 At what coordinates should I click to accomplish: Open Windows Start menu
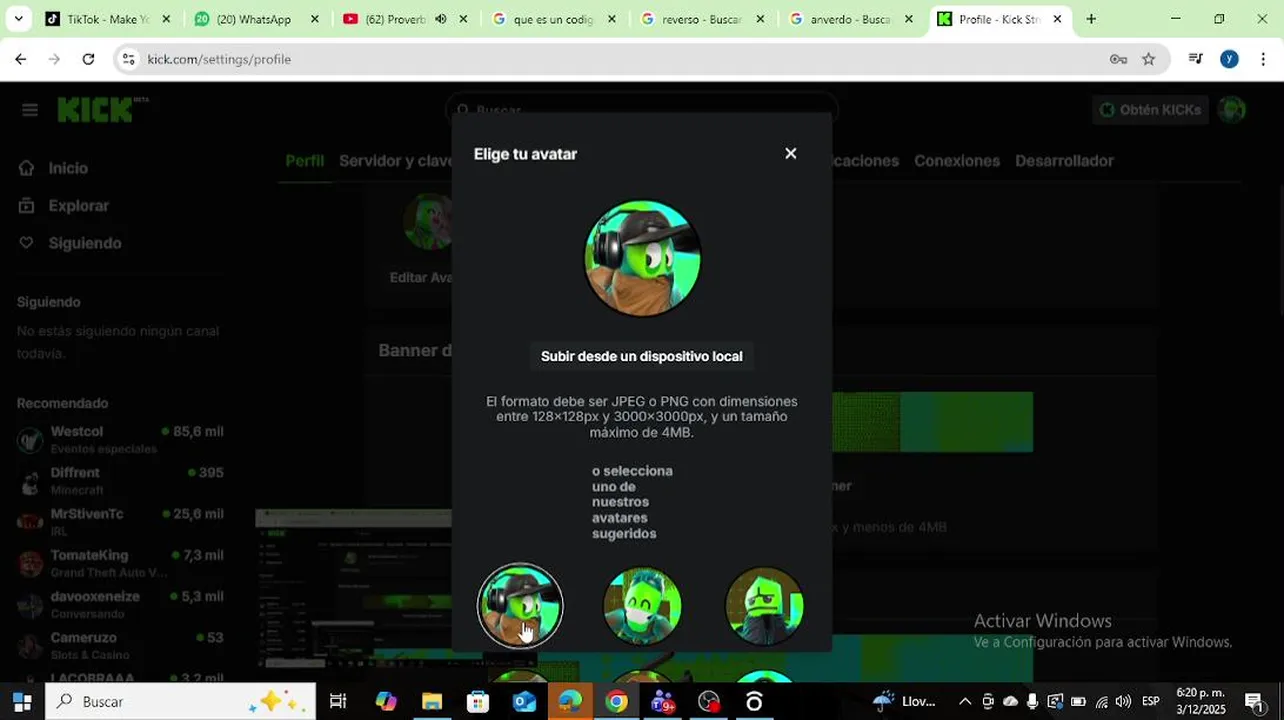pos(22,702)
